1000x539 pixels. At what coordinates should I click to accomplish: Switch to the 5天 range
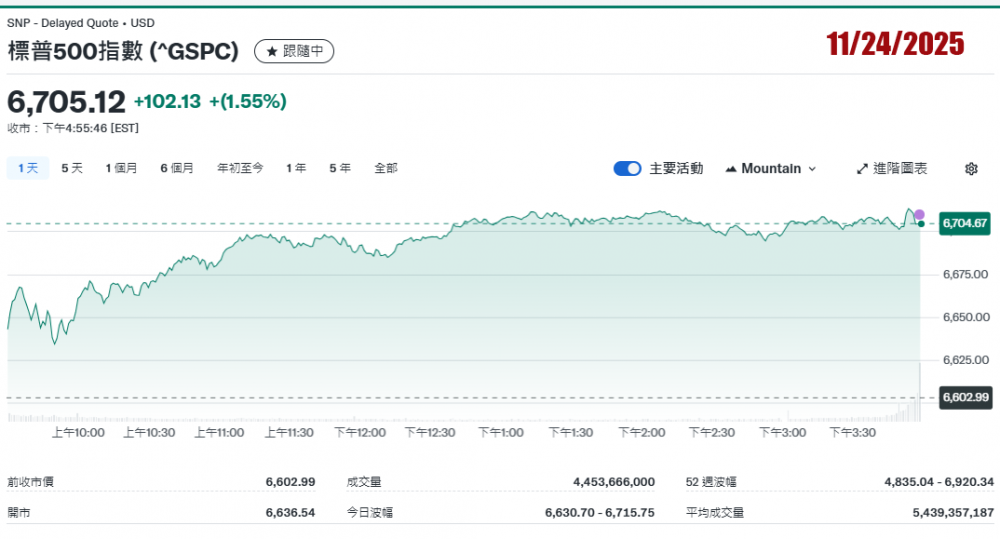pos(72,169)
